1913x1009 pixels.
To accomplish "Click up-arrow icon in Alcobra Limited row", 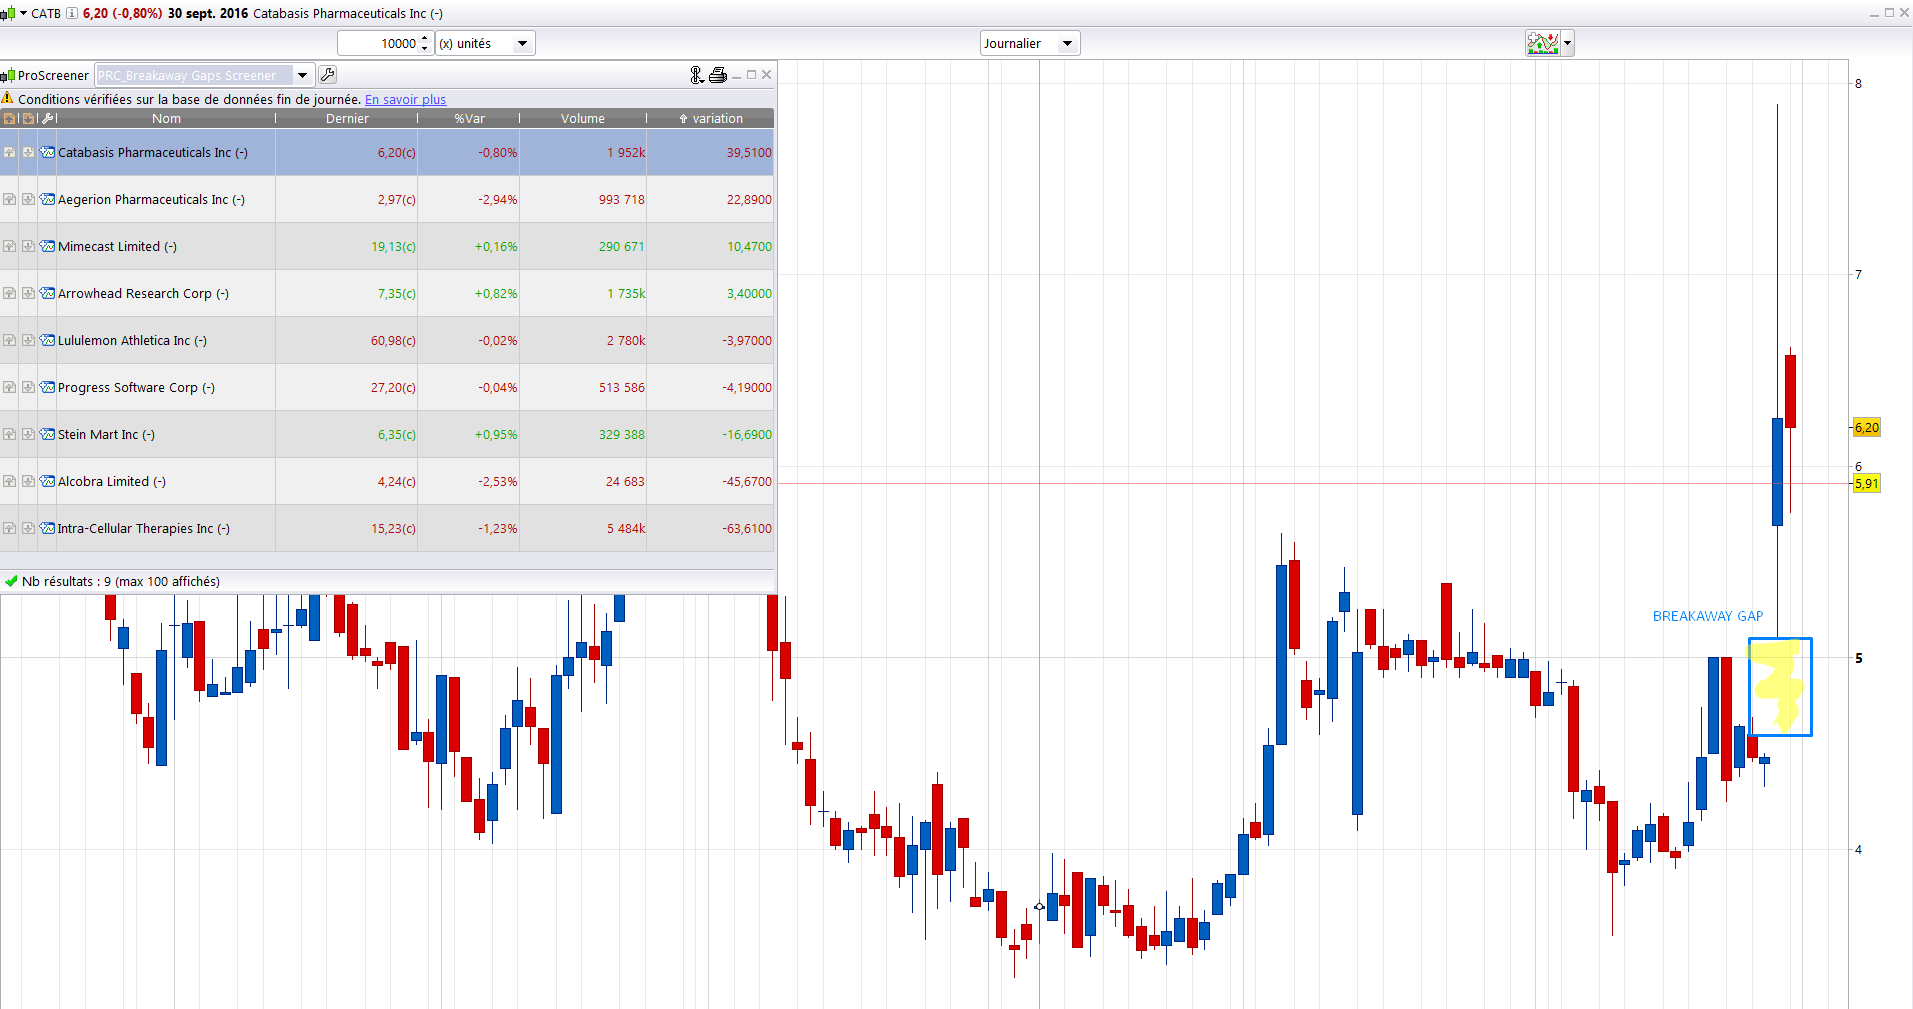I will click(x=10, y=481).
